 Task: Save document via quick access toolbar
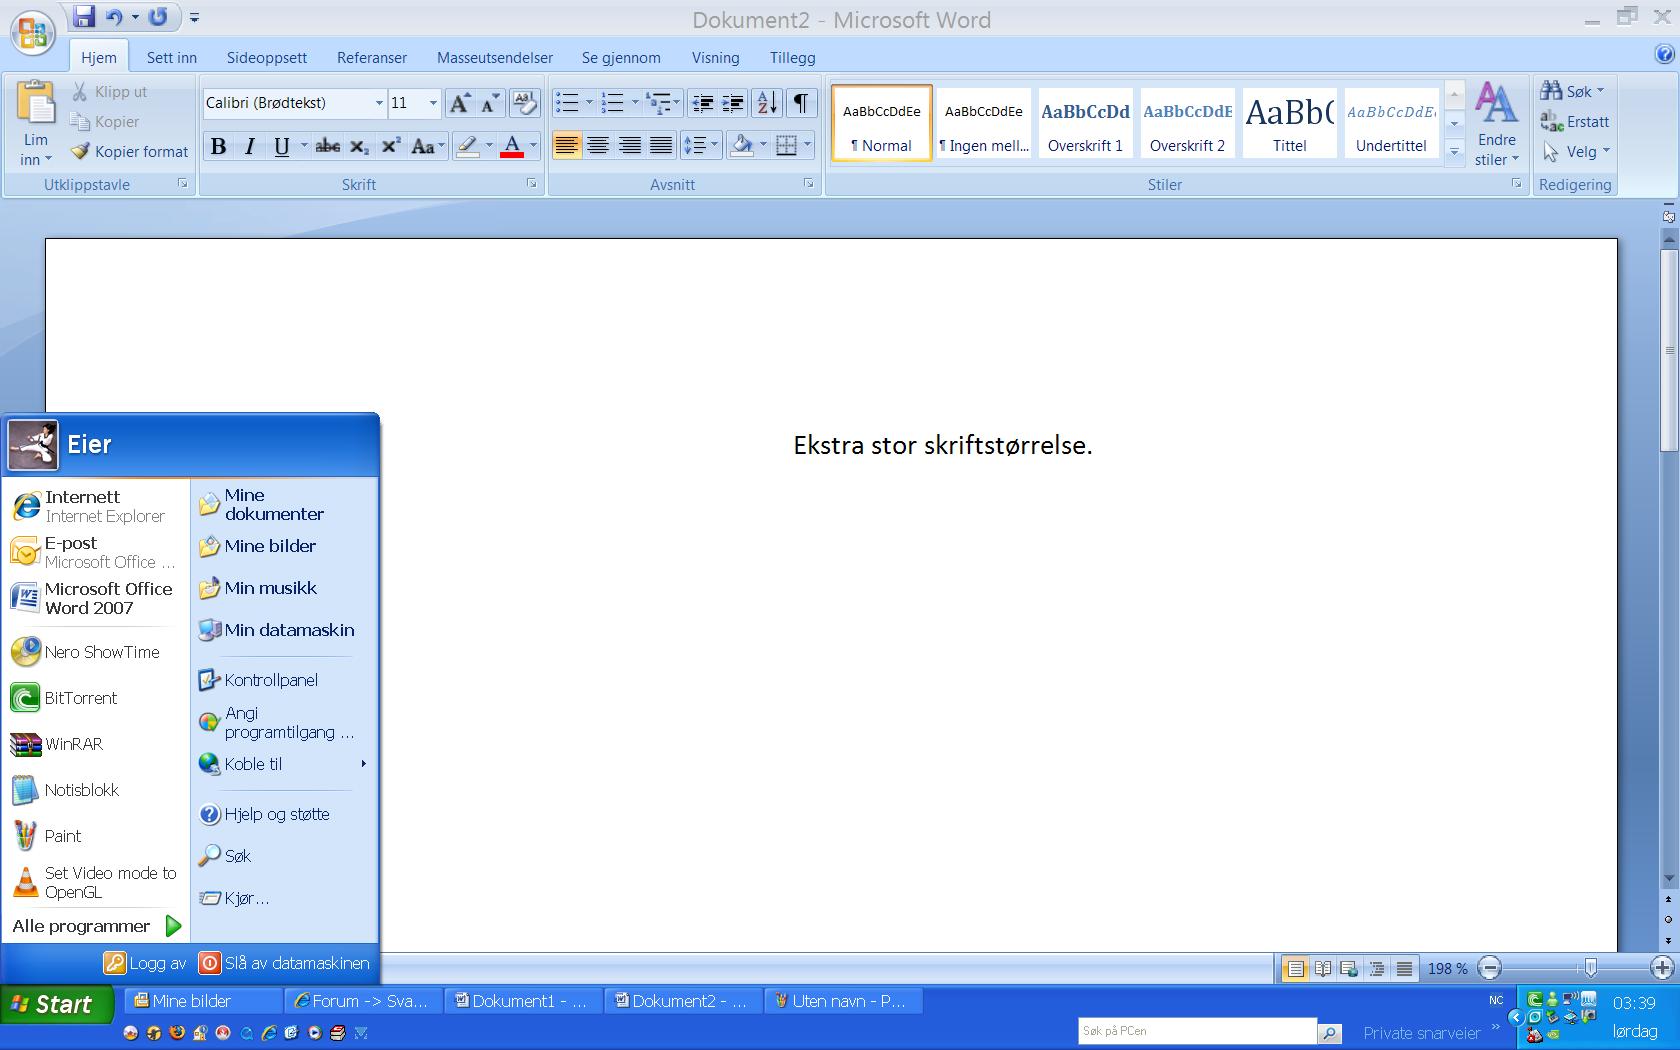click(84, 16)
